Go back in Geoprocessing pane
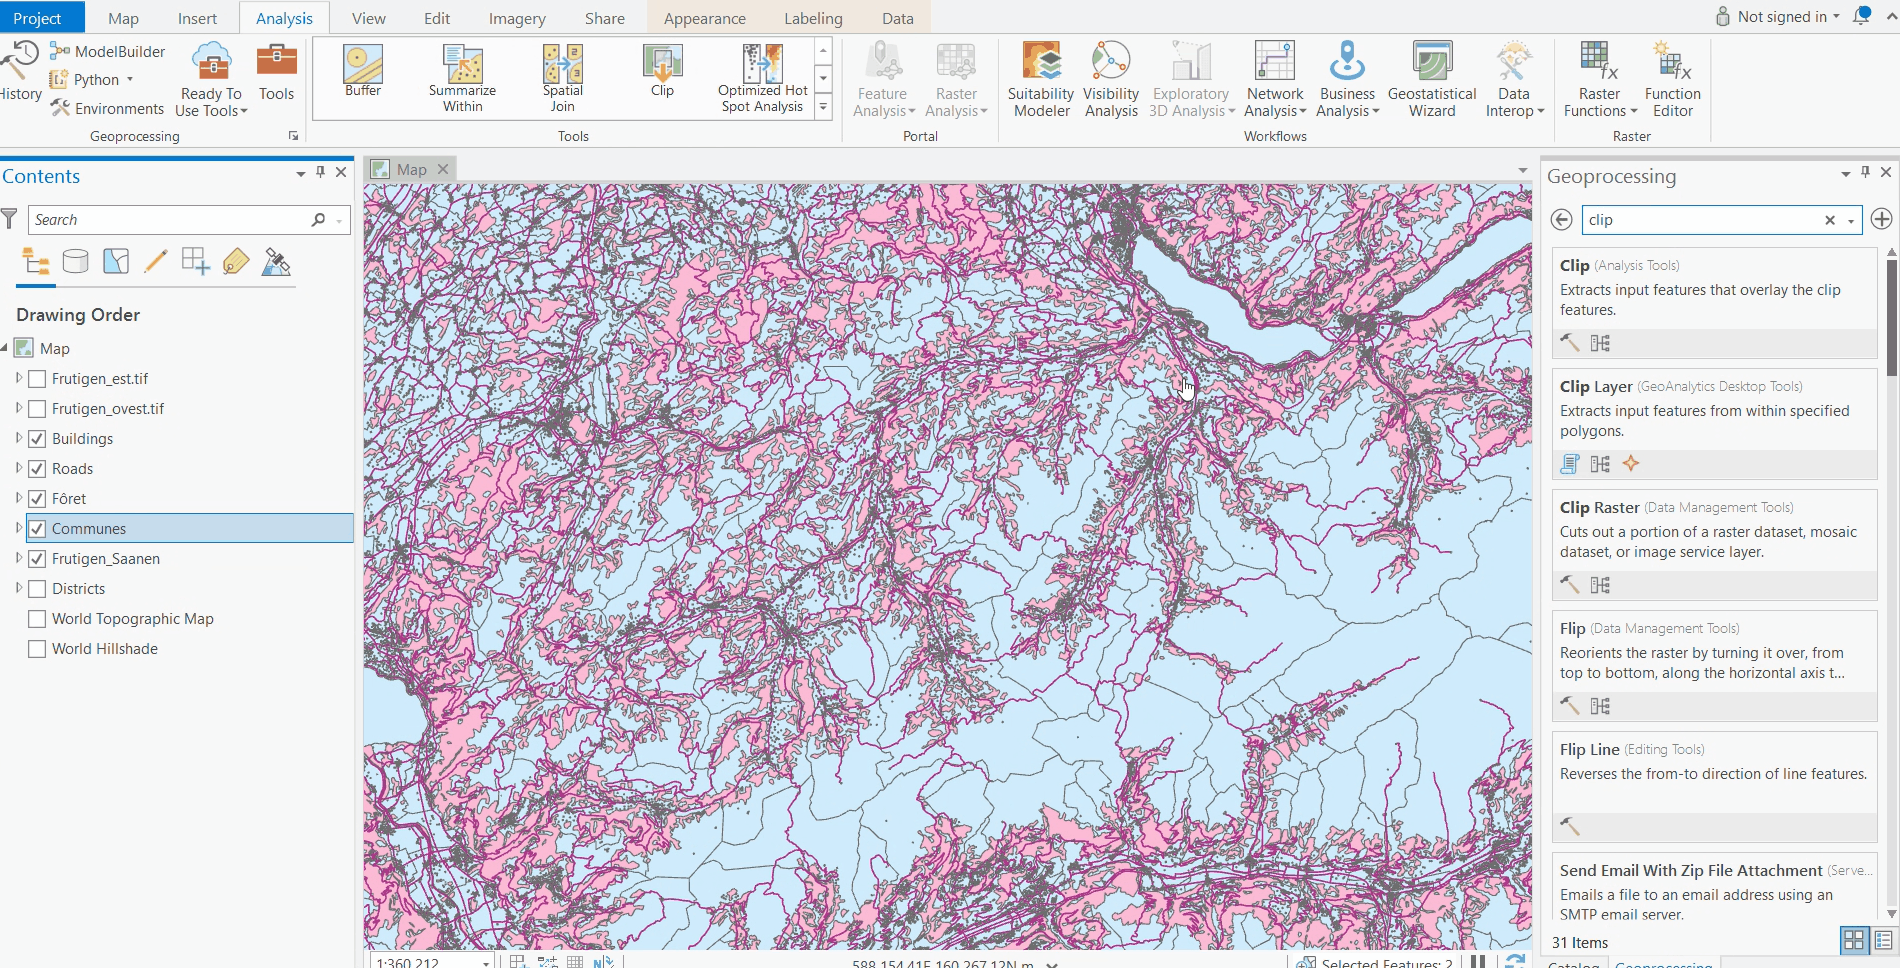Image resolution: width=1900 pixels, height=968 pixels. pyautogui.click(x=1561, y=220)
